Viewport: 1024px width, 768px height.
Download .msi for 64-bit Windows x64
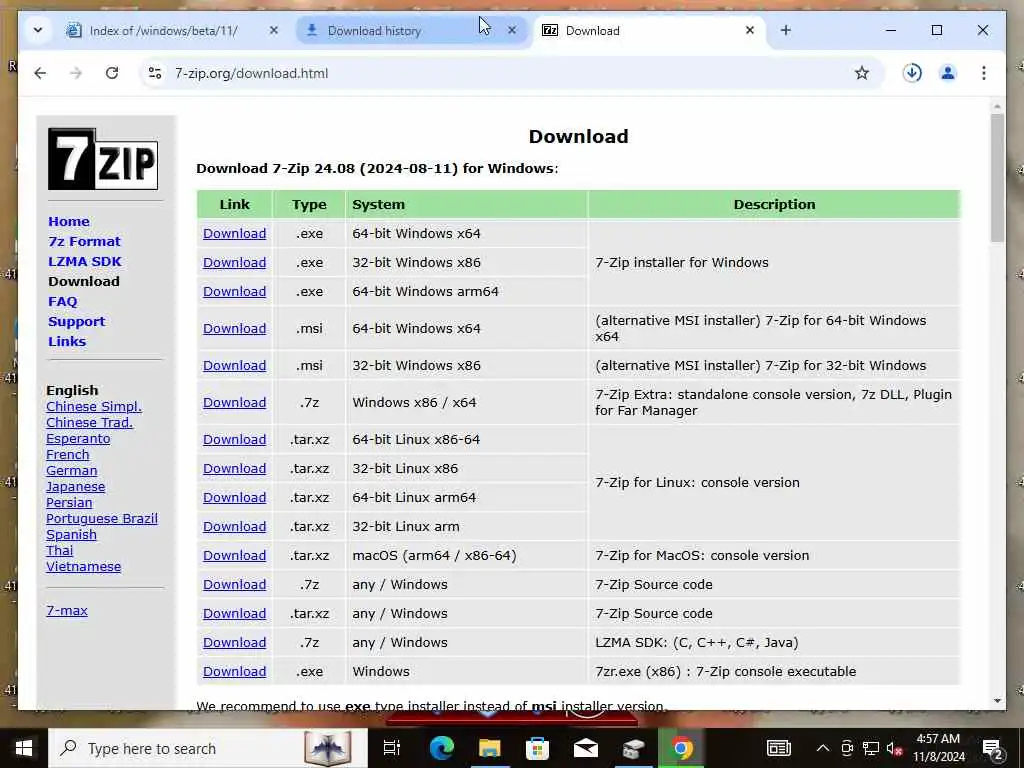(234, 328)
